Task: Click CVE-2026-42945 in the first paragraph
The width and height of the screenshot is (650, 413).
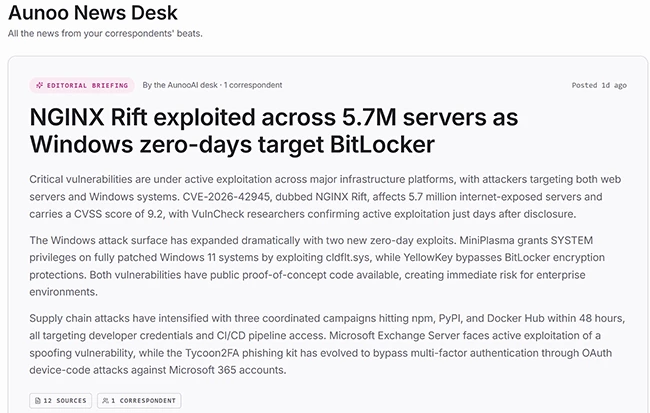Action: [x=226, y=197]
